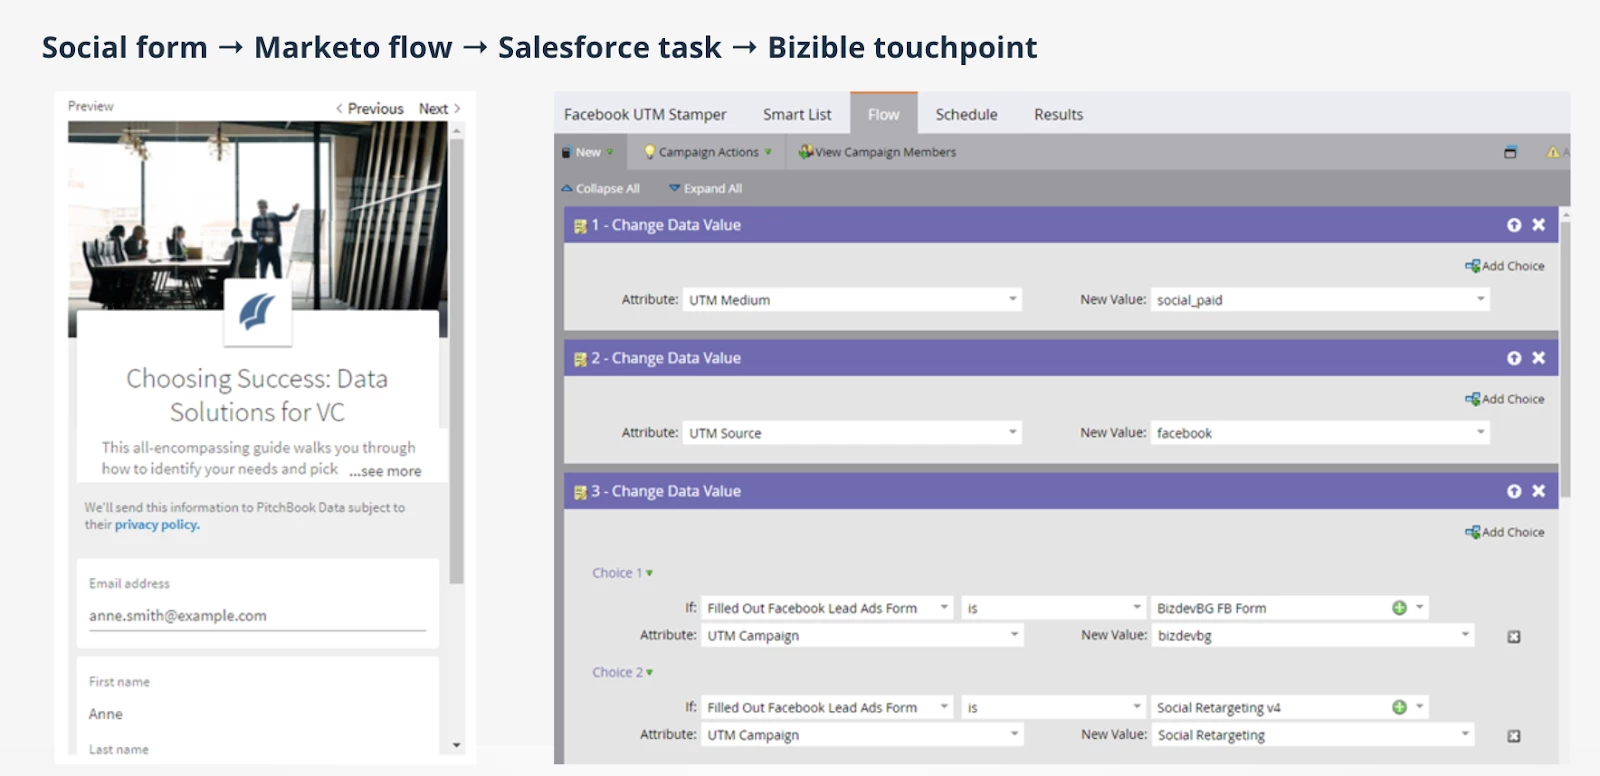Click the bizdevbg new value field

click(x=1313, y=635)
